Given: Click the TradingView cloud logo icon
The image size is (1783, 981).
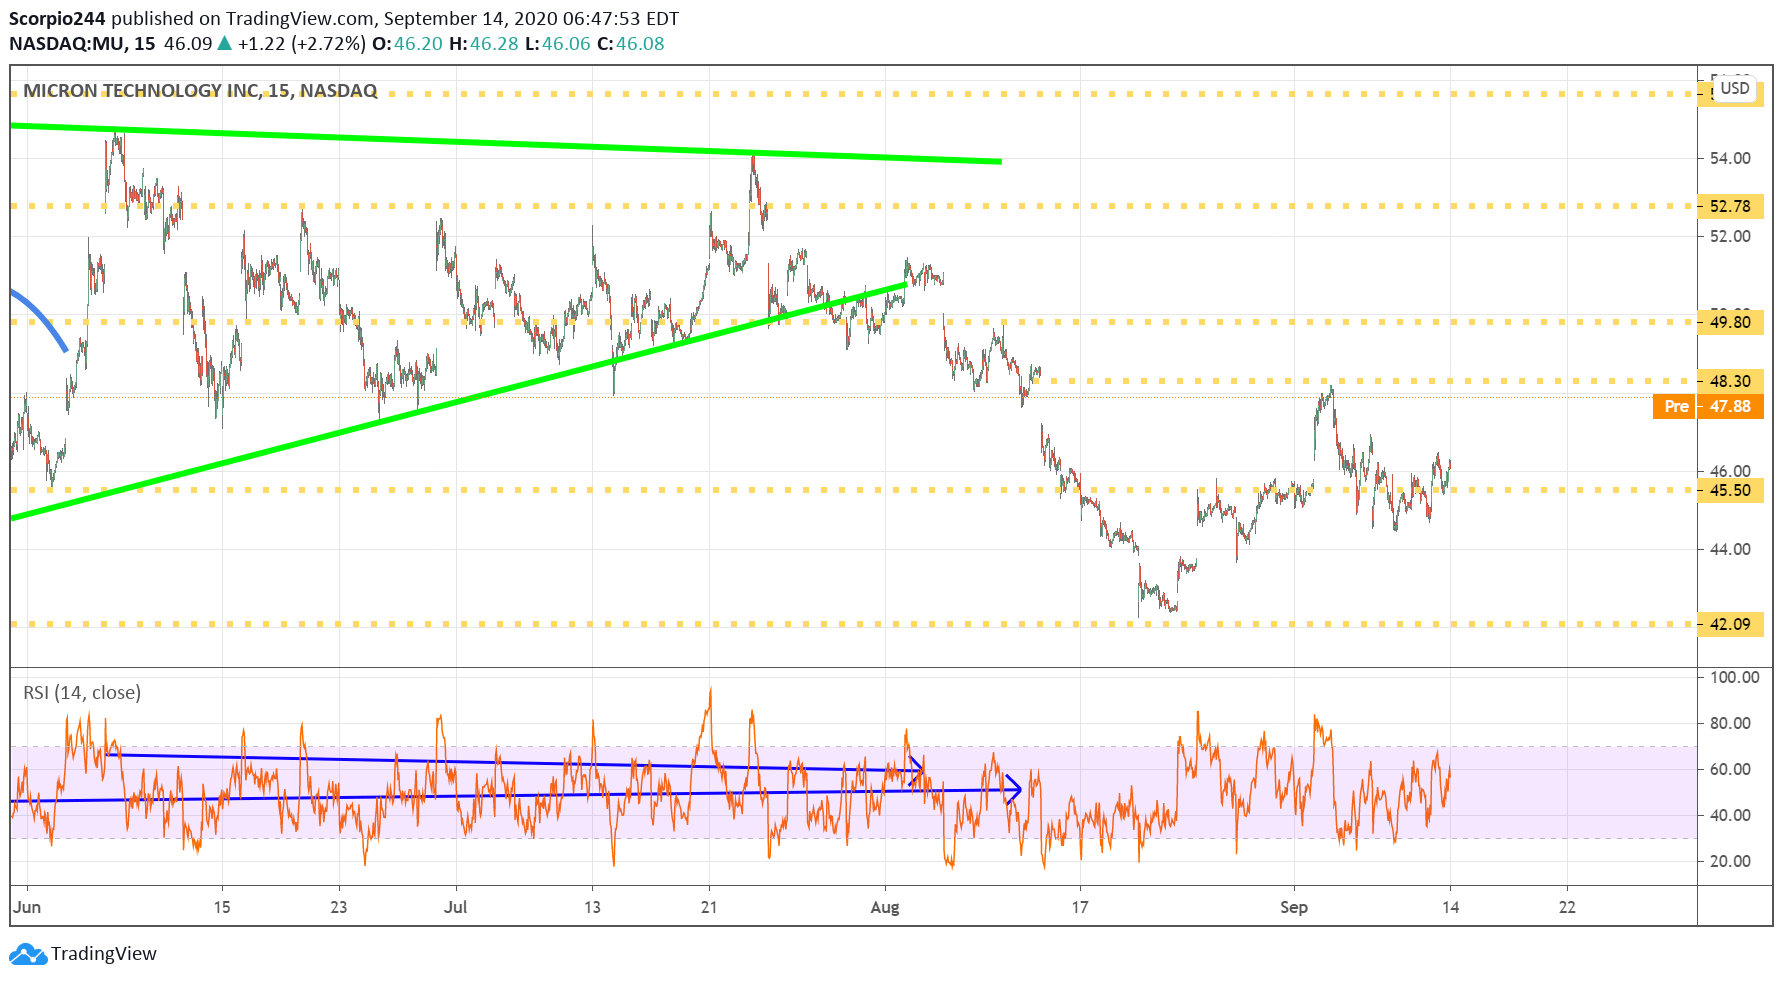Looking at the screenshot, I should click(x=27, y=954).
